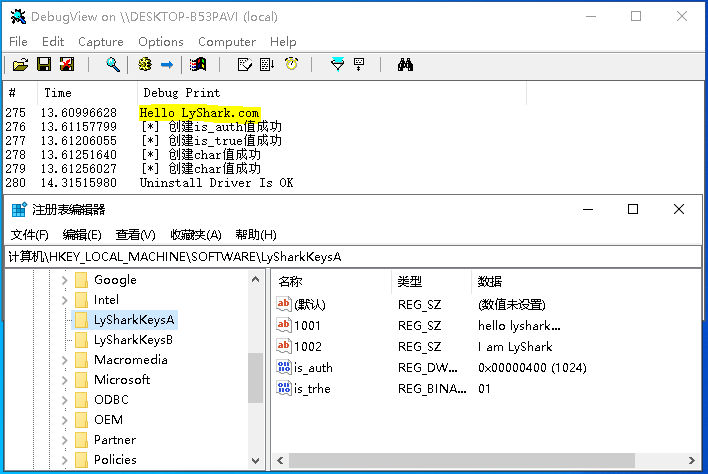Click the 名称 column header
The width and height of the screenshot is (708, 474).
click(x=290, y=282)
